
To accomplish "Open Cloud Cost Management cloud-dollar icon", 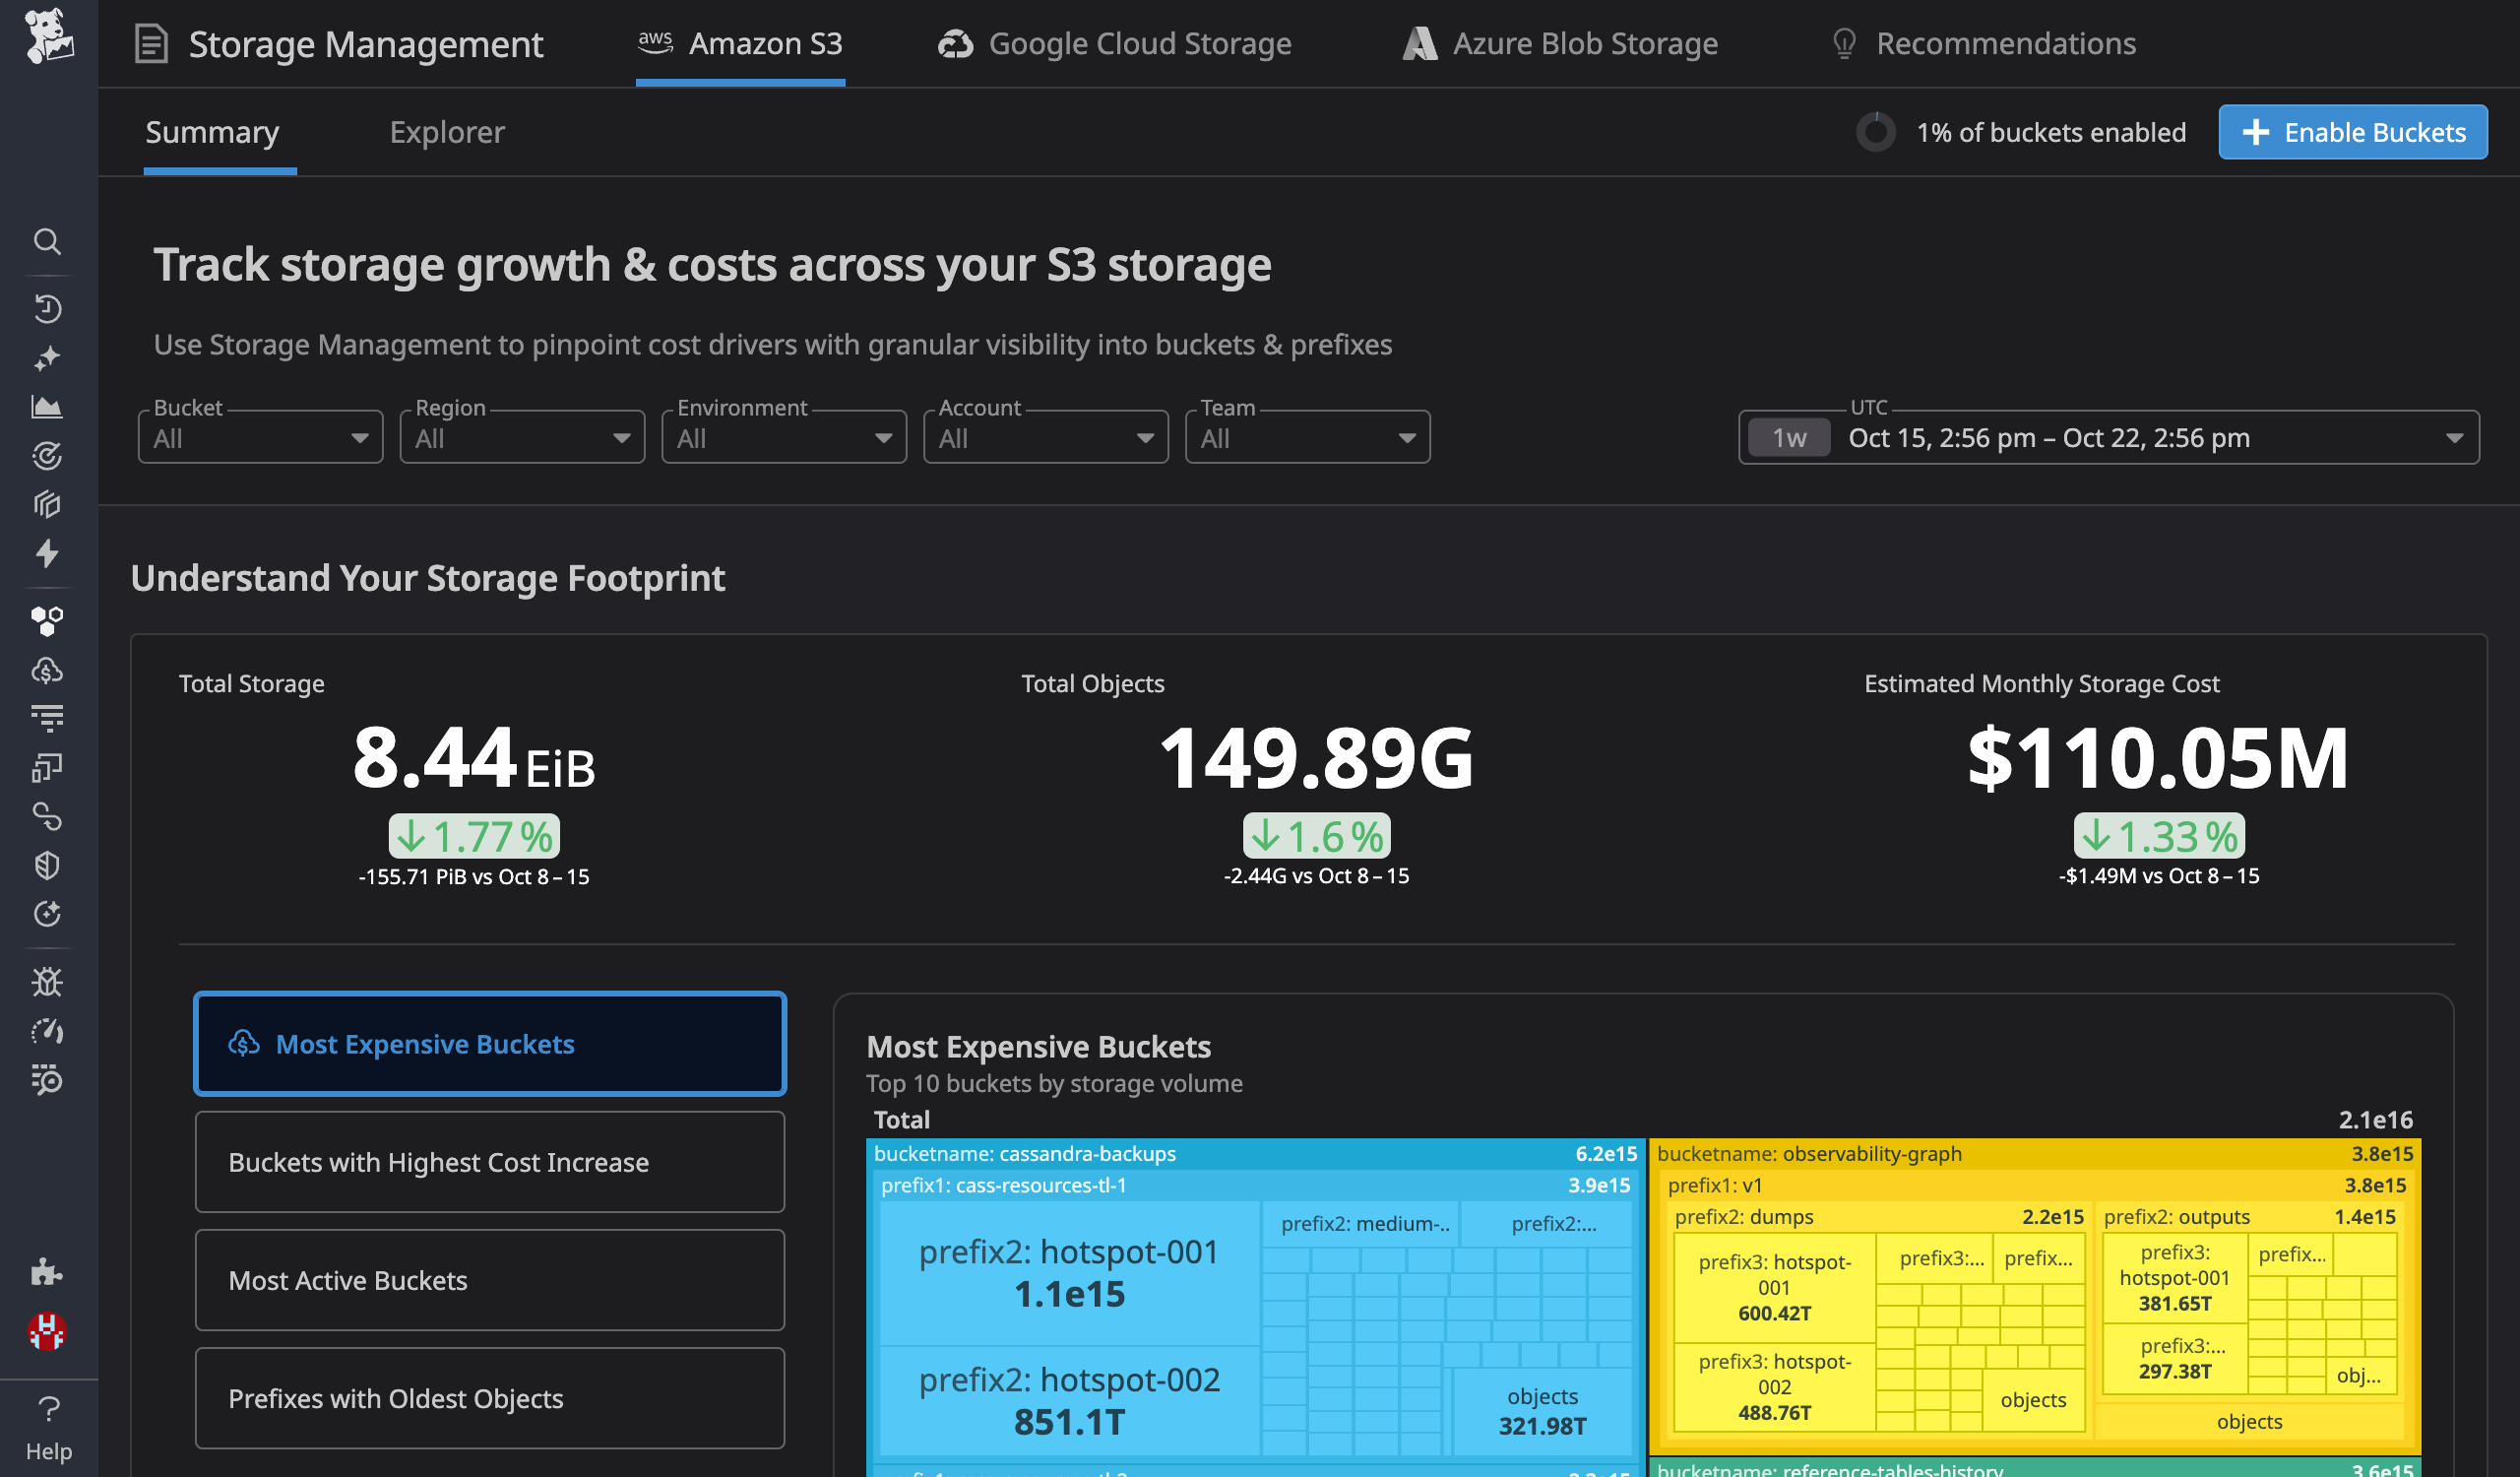I will coord(47,670).
